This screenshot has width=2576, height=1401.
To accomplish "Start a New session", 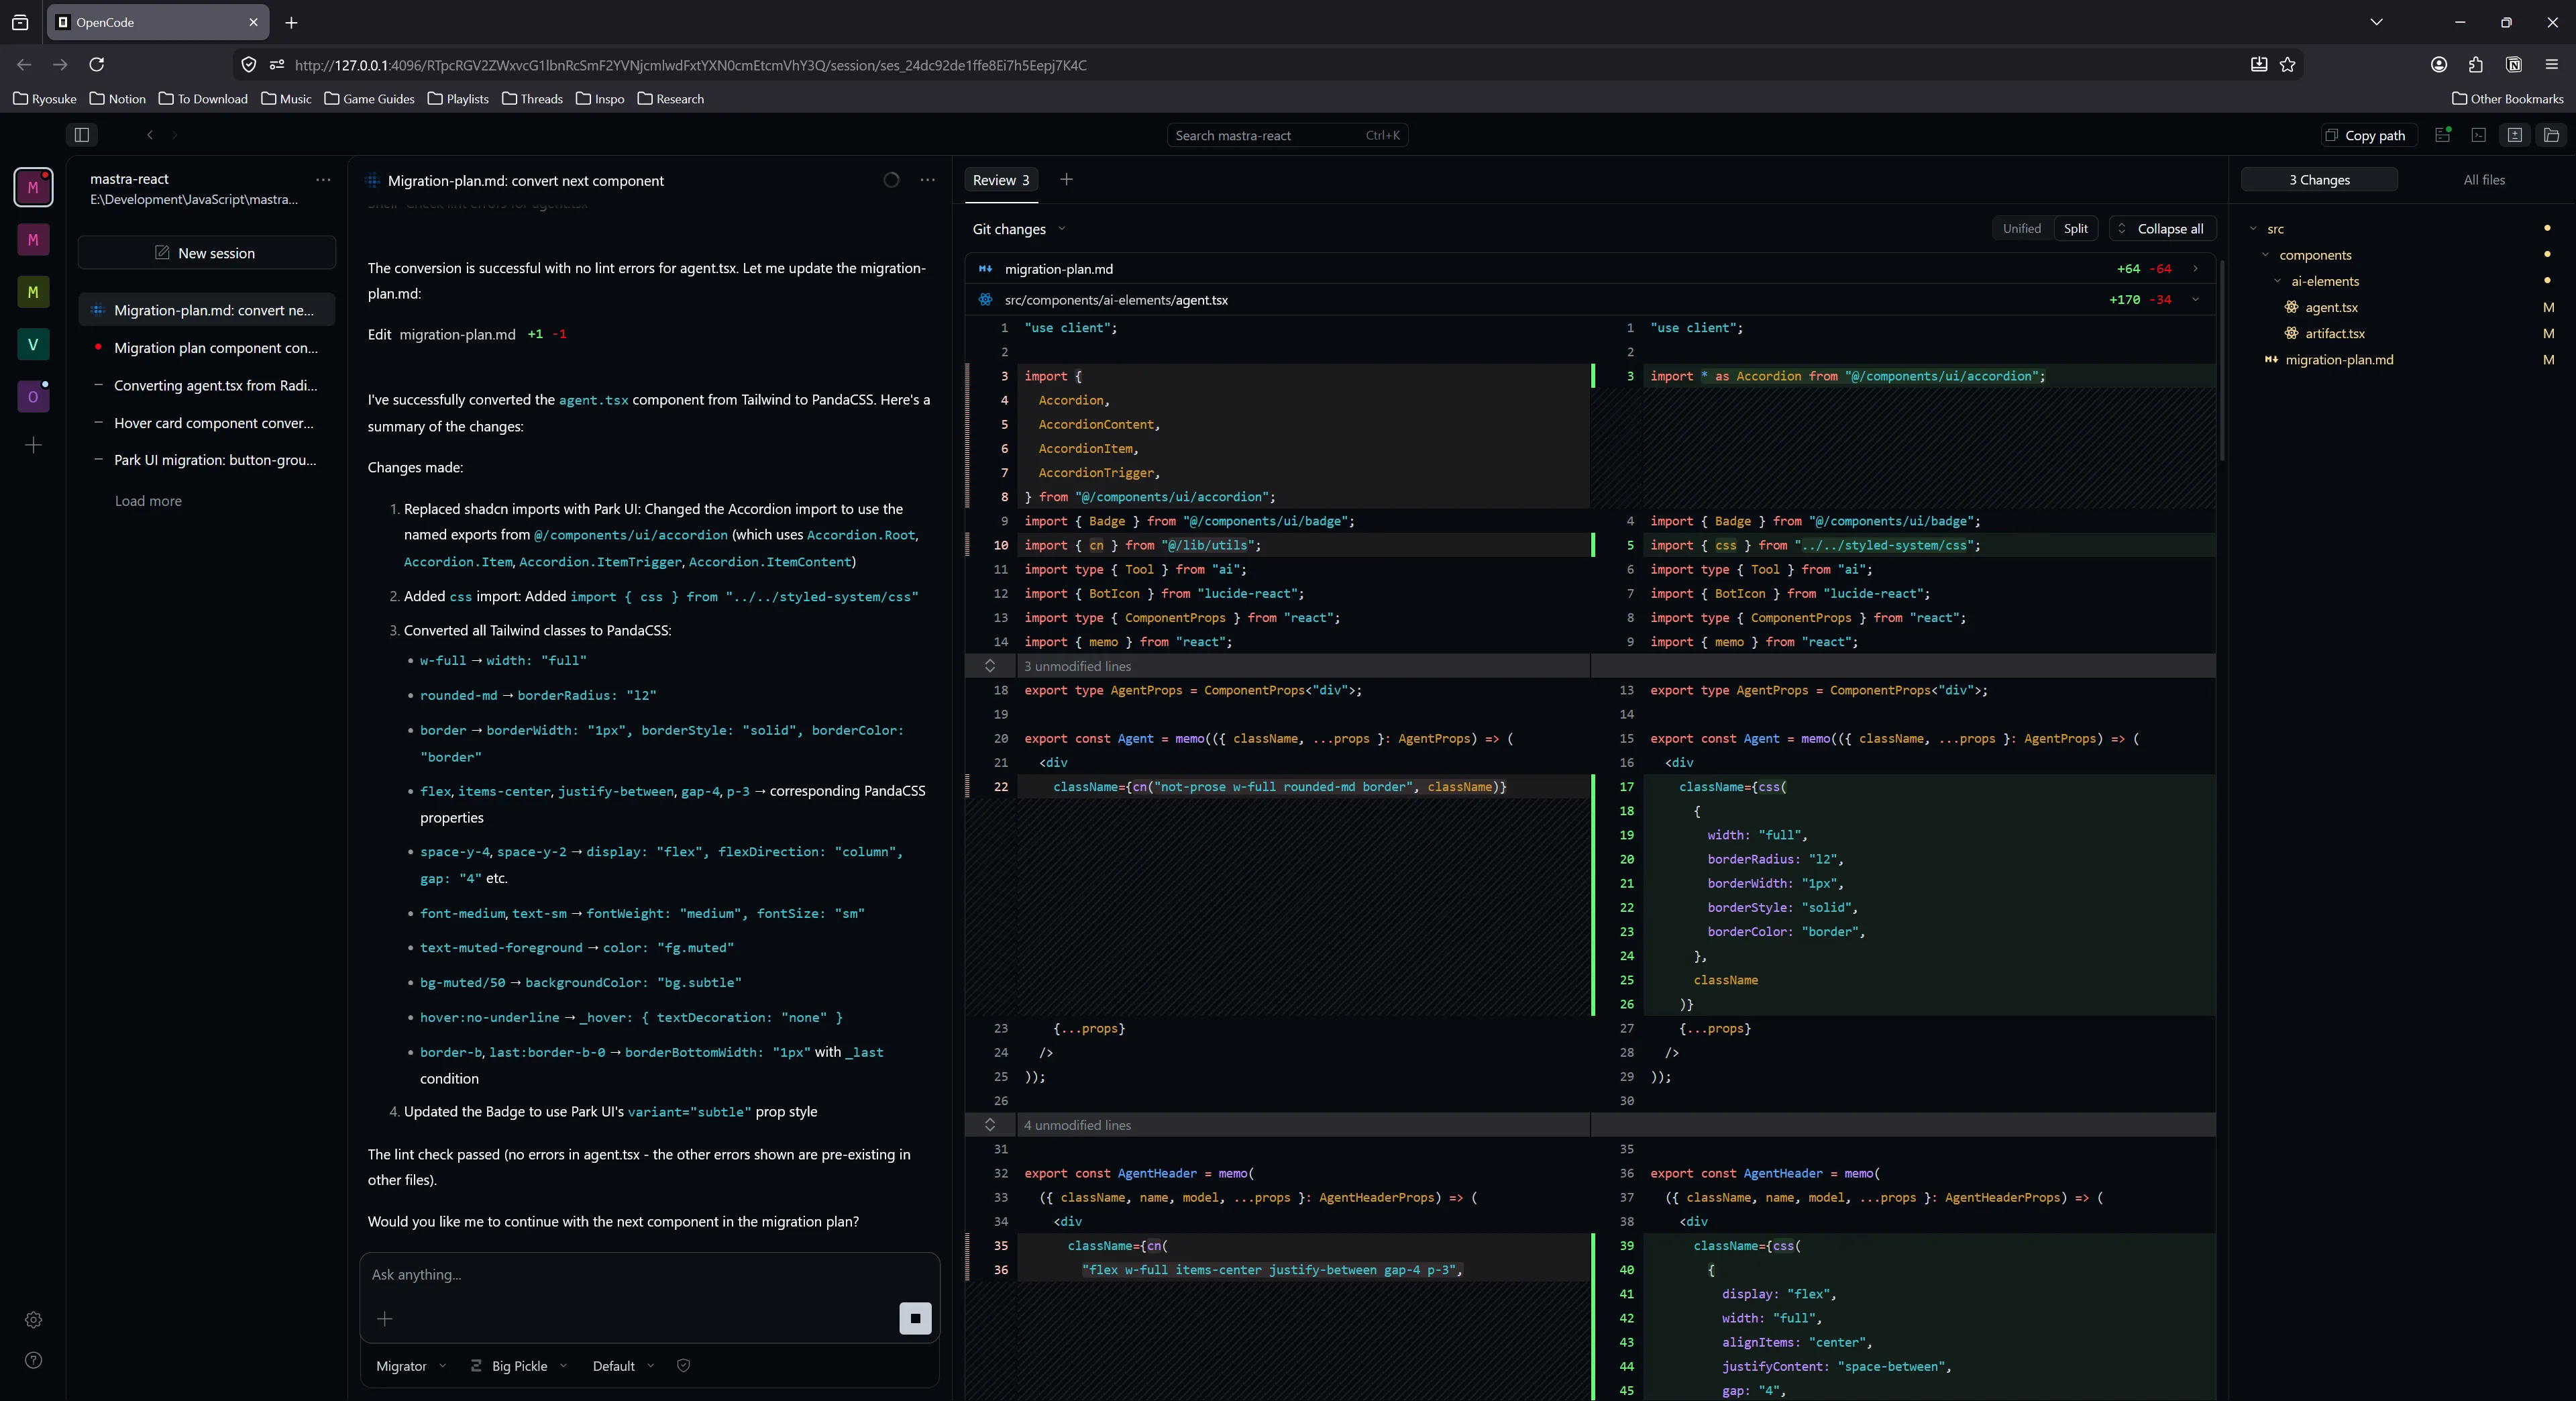I will coord(206,253).
